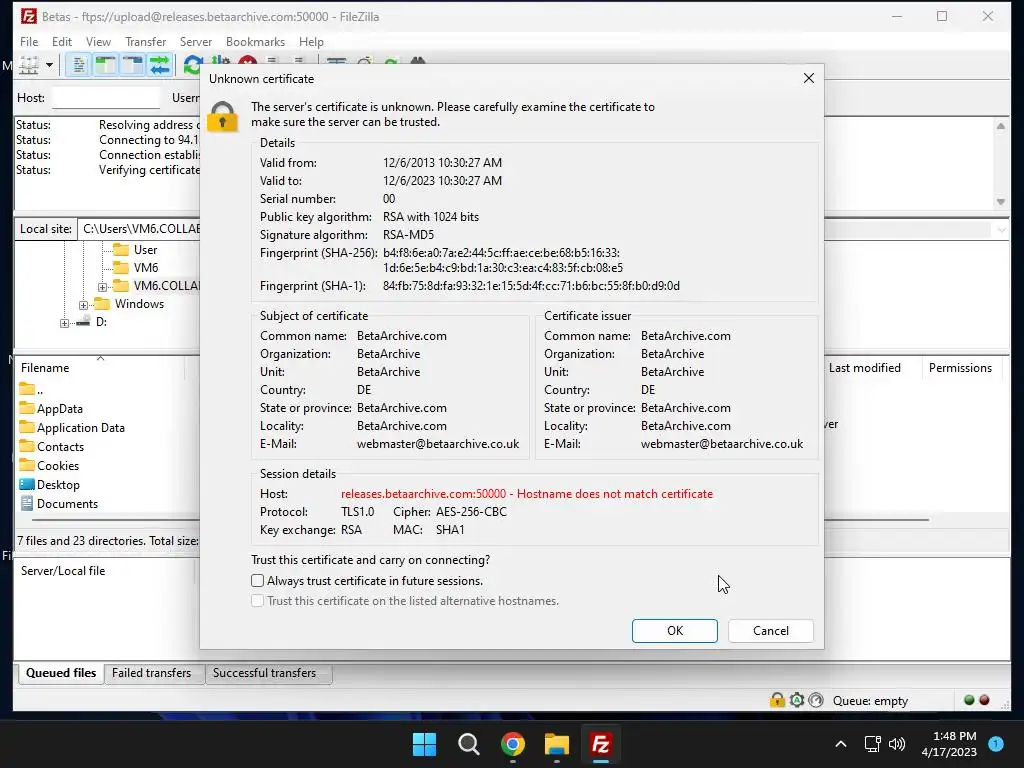Enable Always trust certificate in future sessions
The image size is (1024, 768).
[257, 581]
